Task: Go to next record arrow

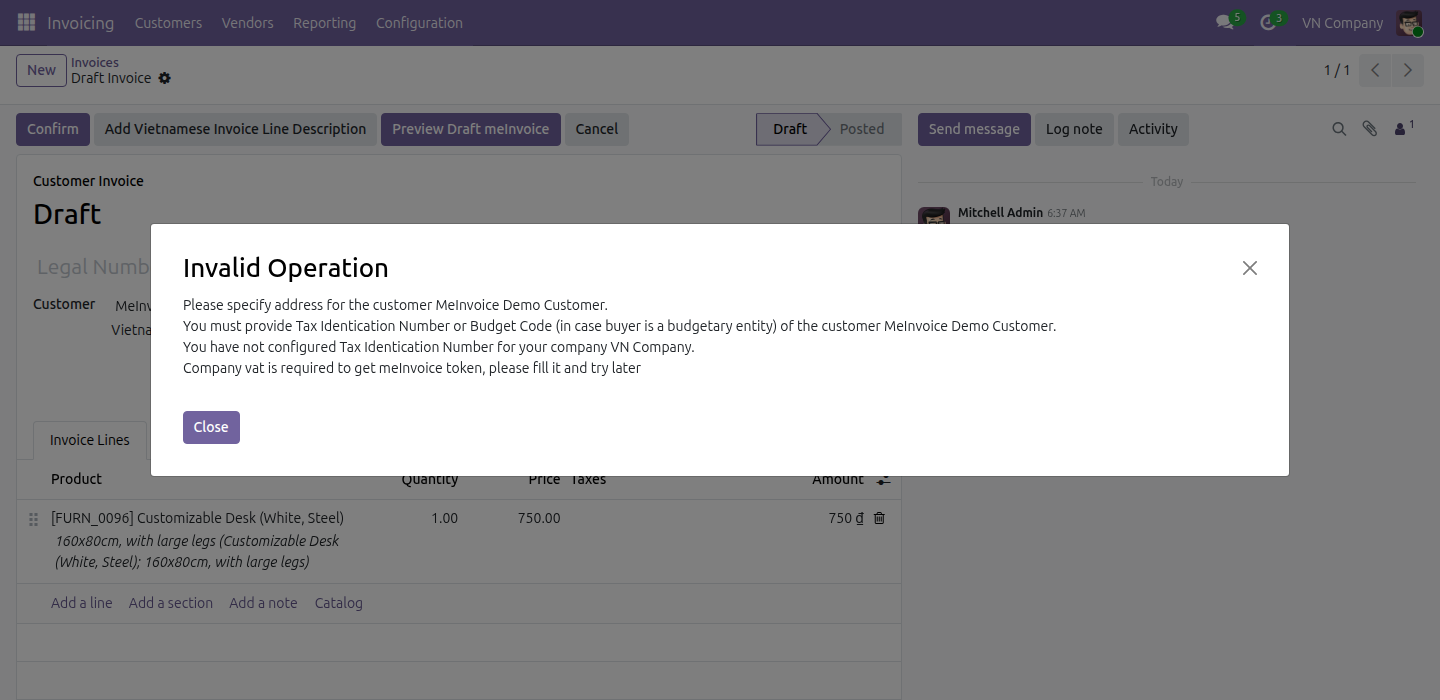Action: [x=1408, y=70]
